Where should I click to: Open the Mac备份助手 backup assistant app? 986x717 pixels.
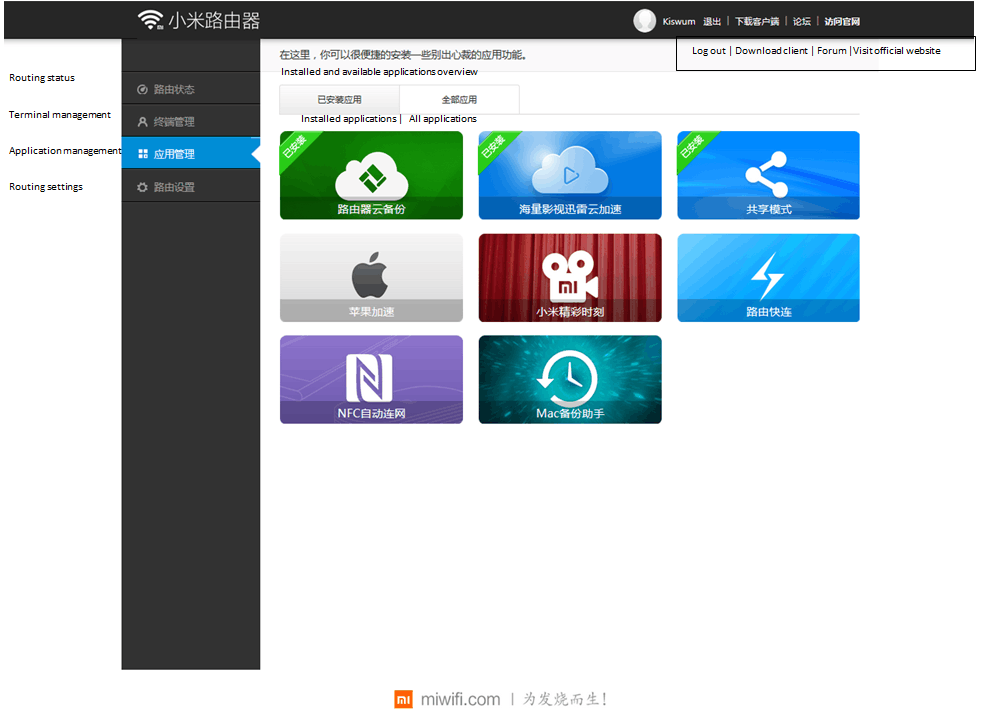pos(570,379)
